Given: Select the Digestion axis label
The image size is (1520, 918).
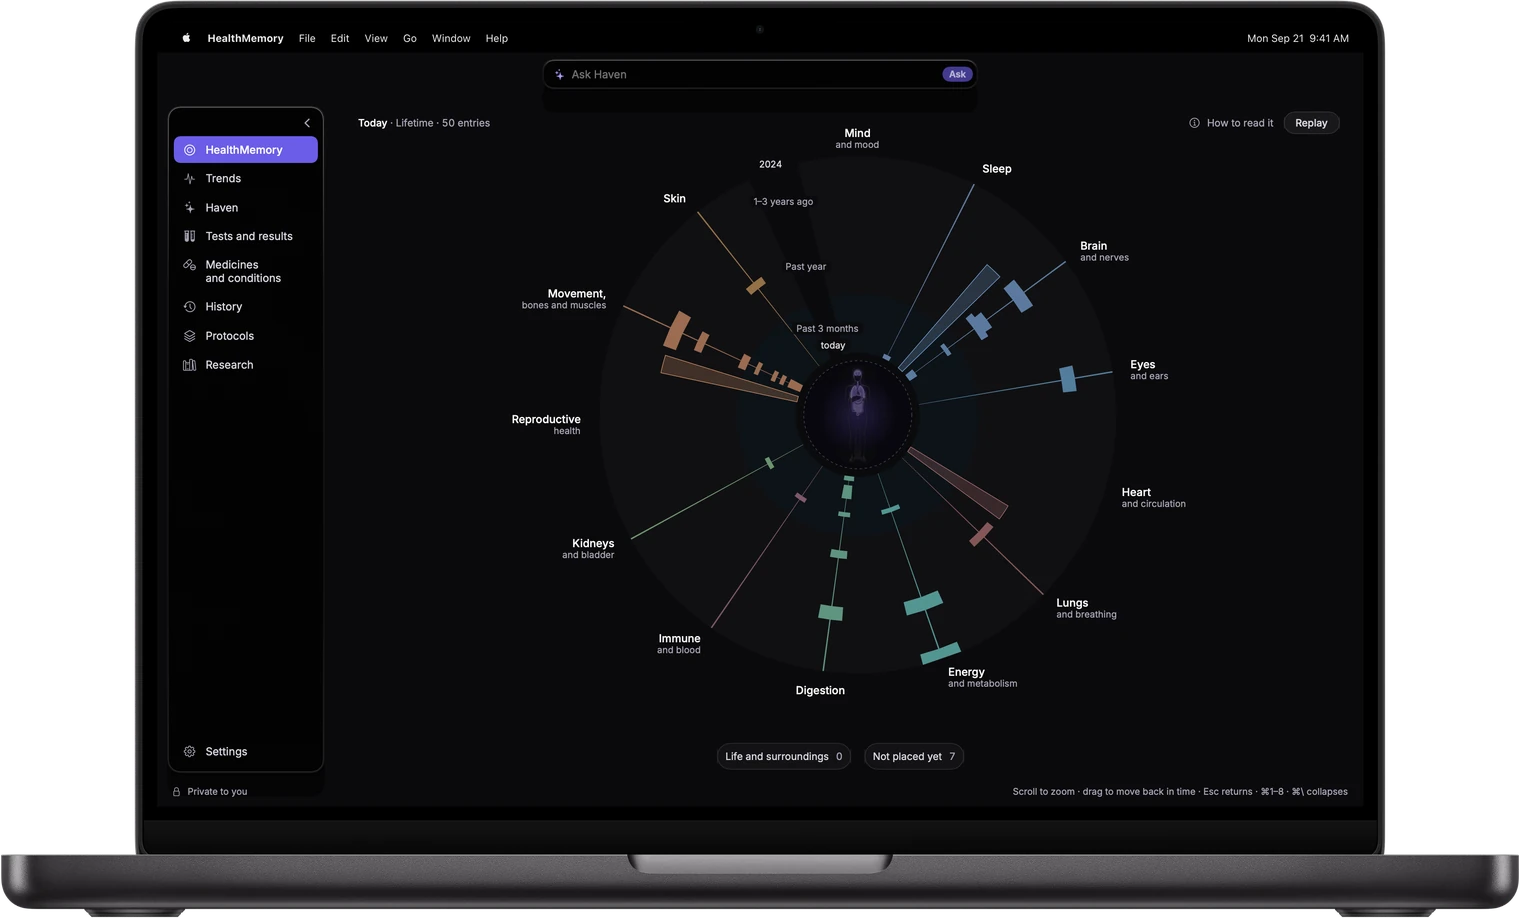Looking at the screenshot, I should tap(820, 691).
